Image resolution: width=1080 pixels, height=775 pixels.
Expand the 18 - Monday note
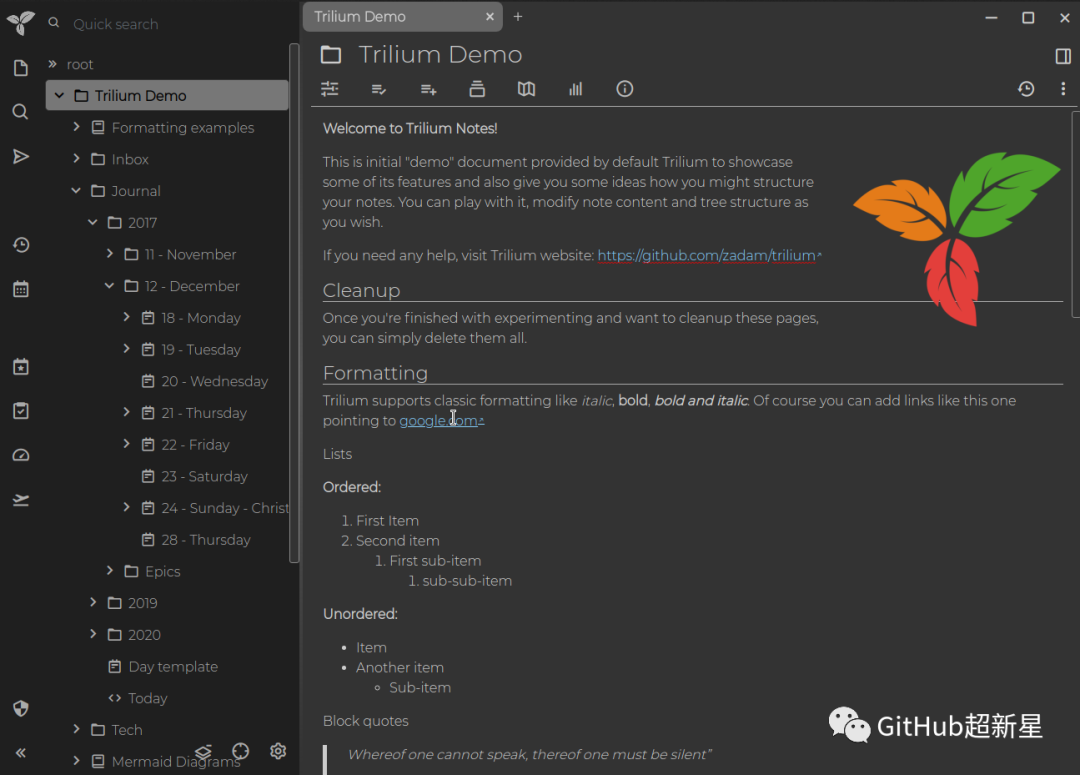pos(127,317)
